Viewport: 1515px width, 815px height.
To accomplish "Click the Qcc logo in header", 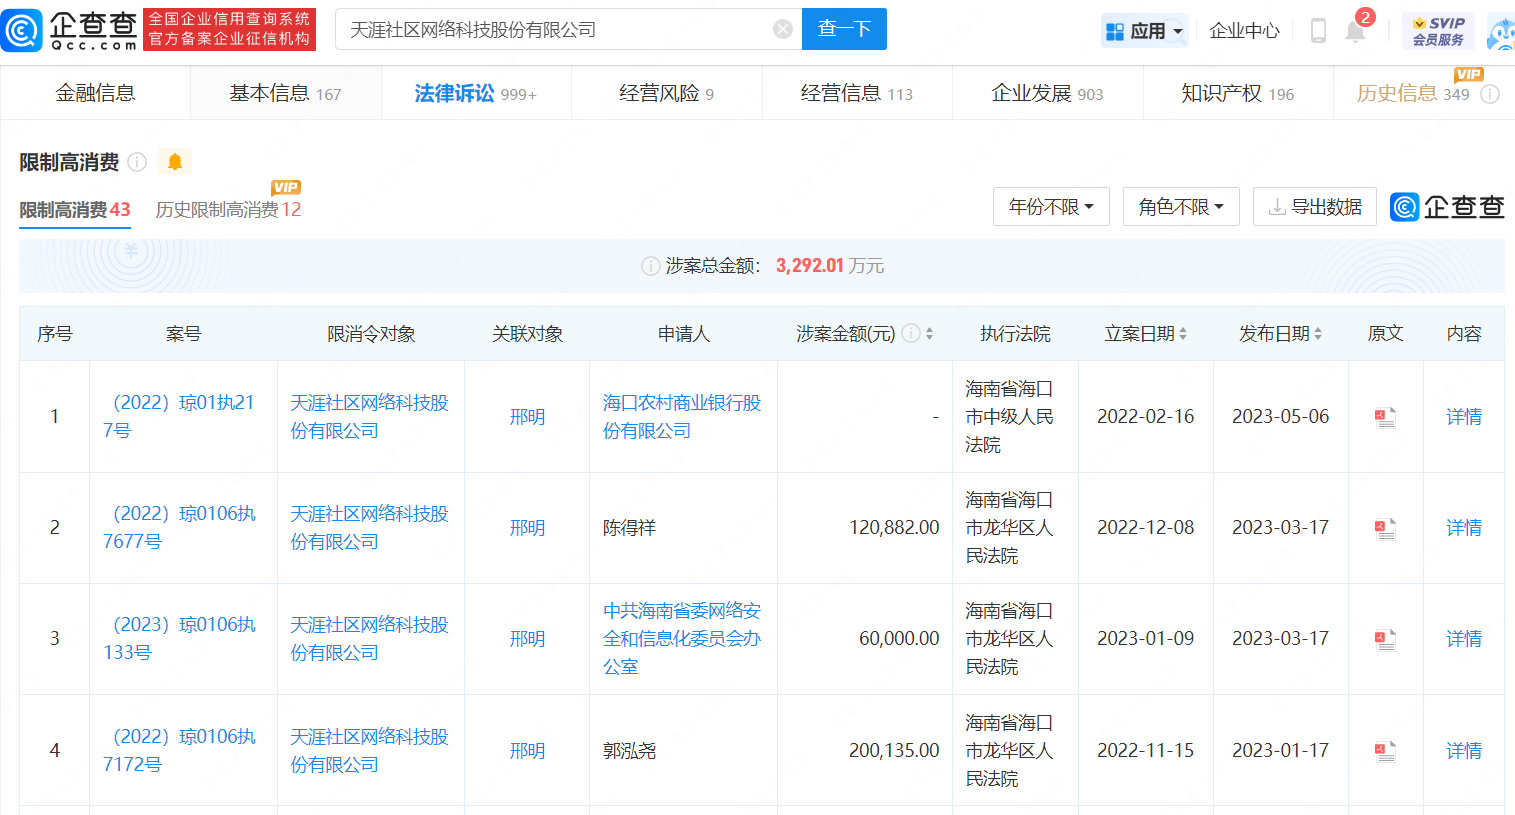I will pos(70,30).
